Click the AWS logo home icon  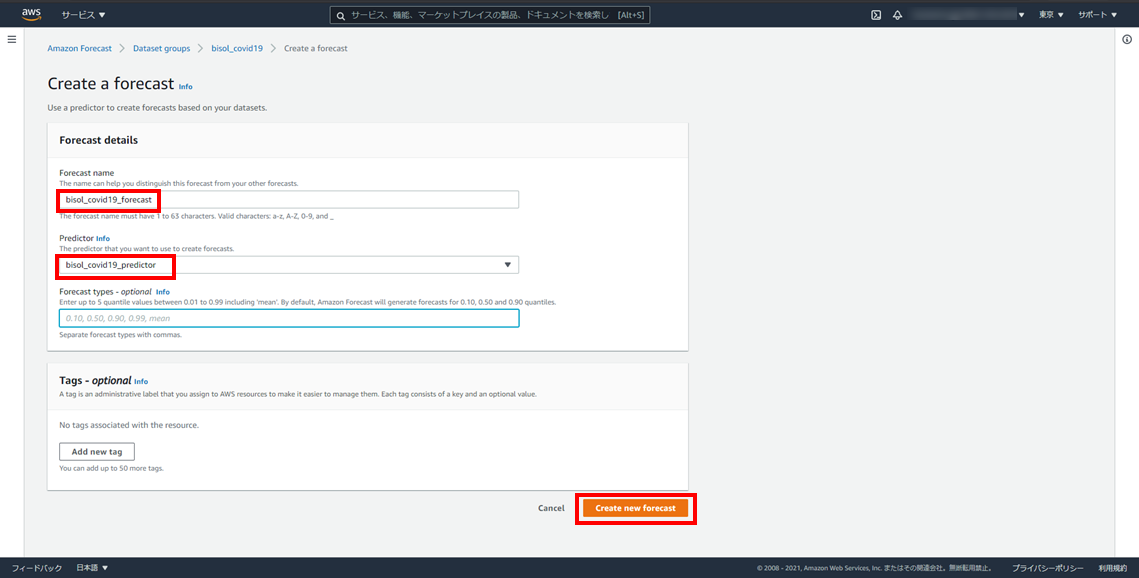tap(31, 14)
